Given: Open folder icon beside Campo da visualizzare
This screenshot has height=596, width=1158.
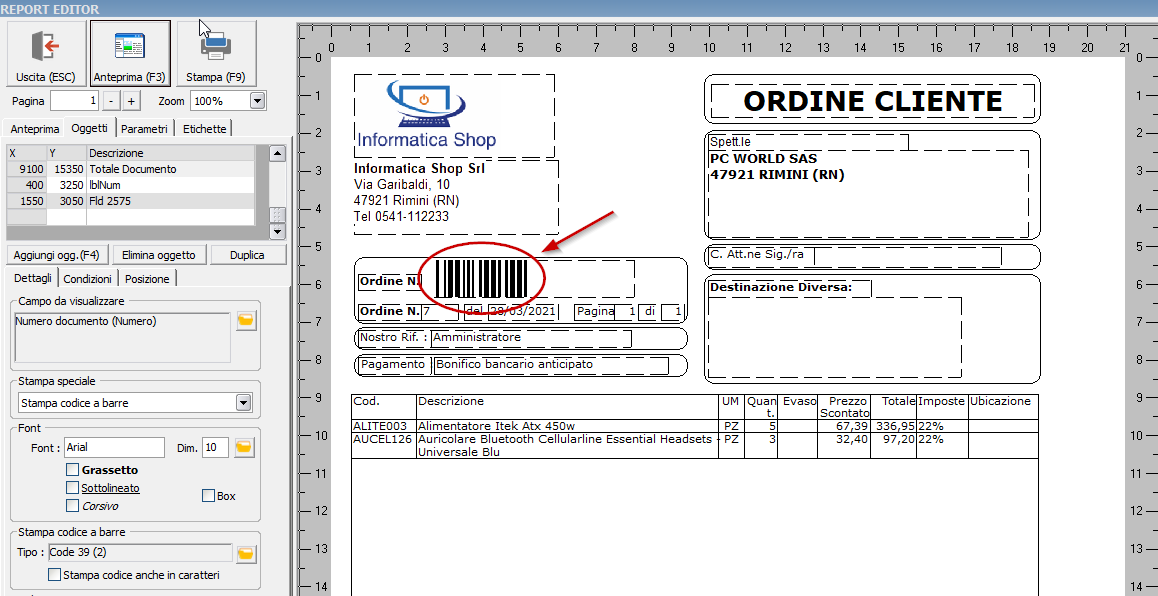Looking at the screenshot, I should [246, 321].
